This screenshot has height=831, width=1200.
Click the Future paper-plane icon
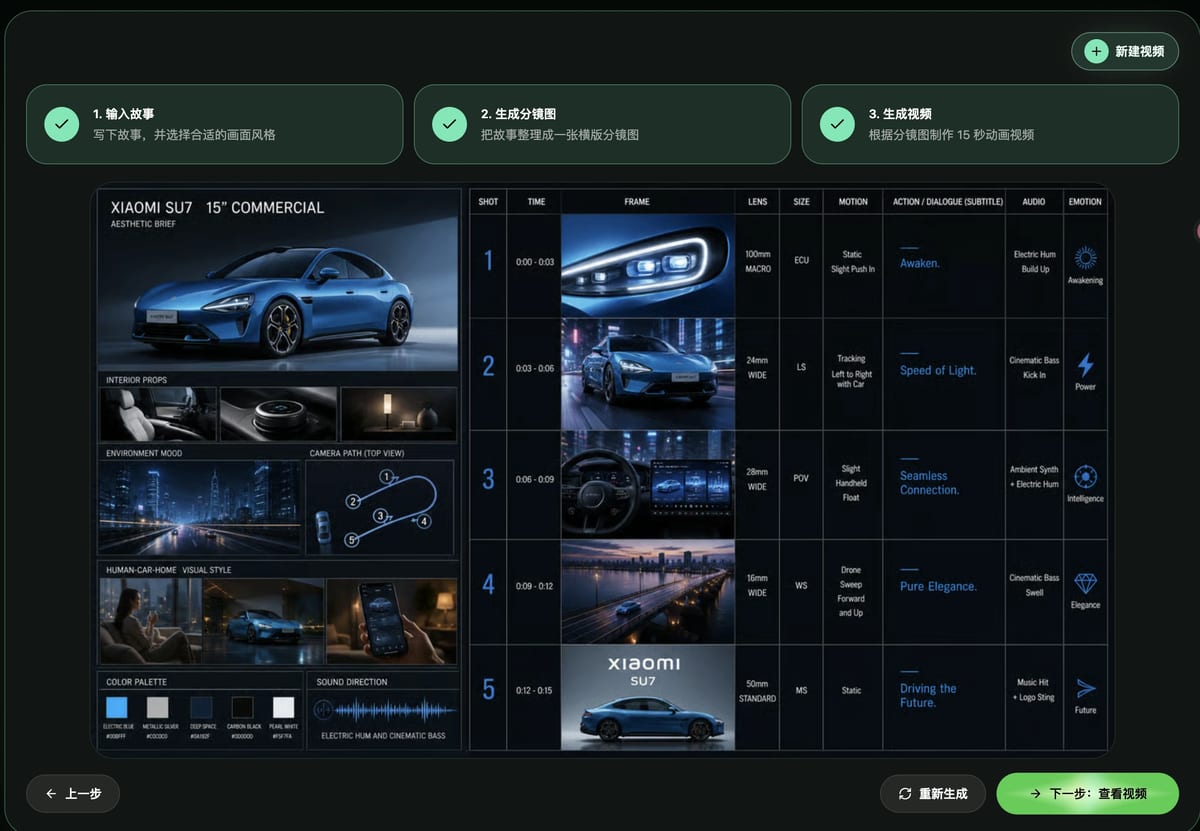click(1085, 689)
